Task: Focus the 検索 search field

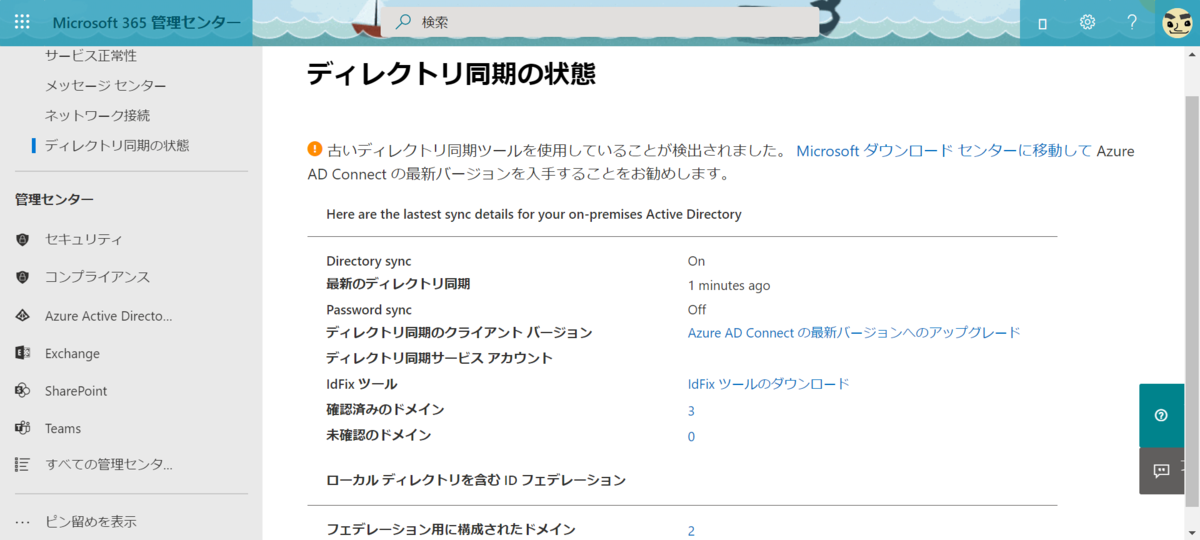Action: (600, 22)
